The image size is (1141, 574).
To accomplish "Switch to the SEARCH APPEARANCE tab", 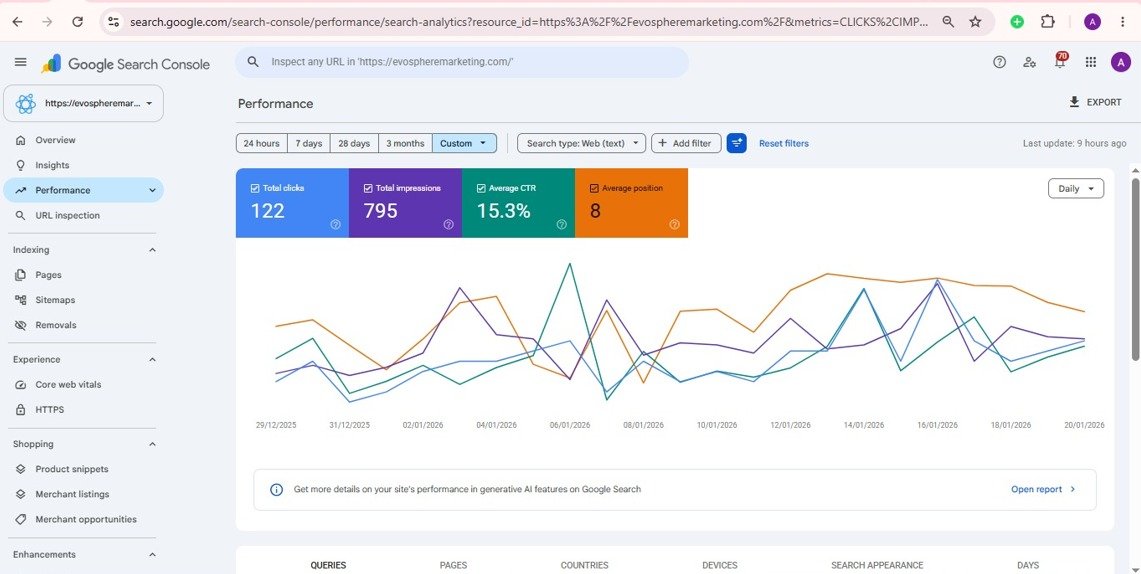I will [877, 565].
